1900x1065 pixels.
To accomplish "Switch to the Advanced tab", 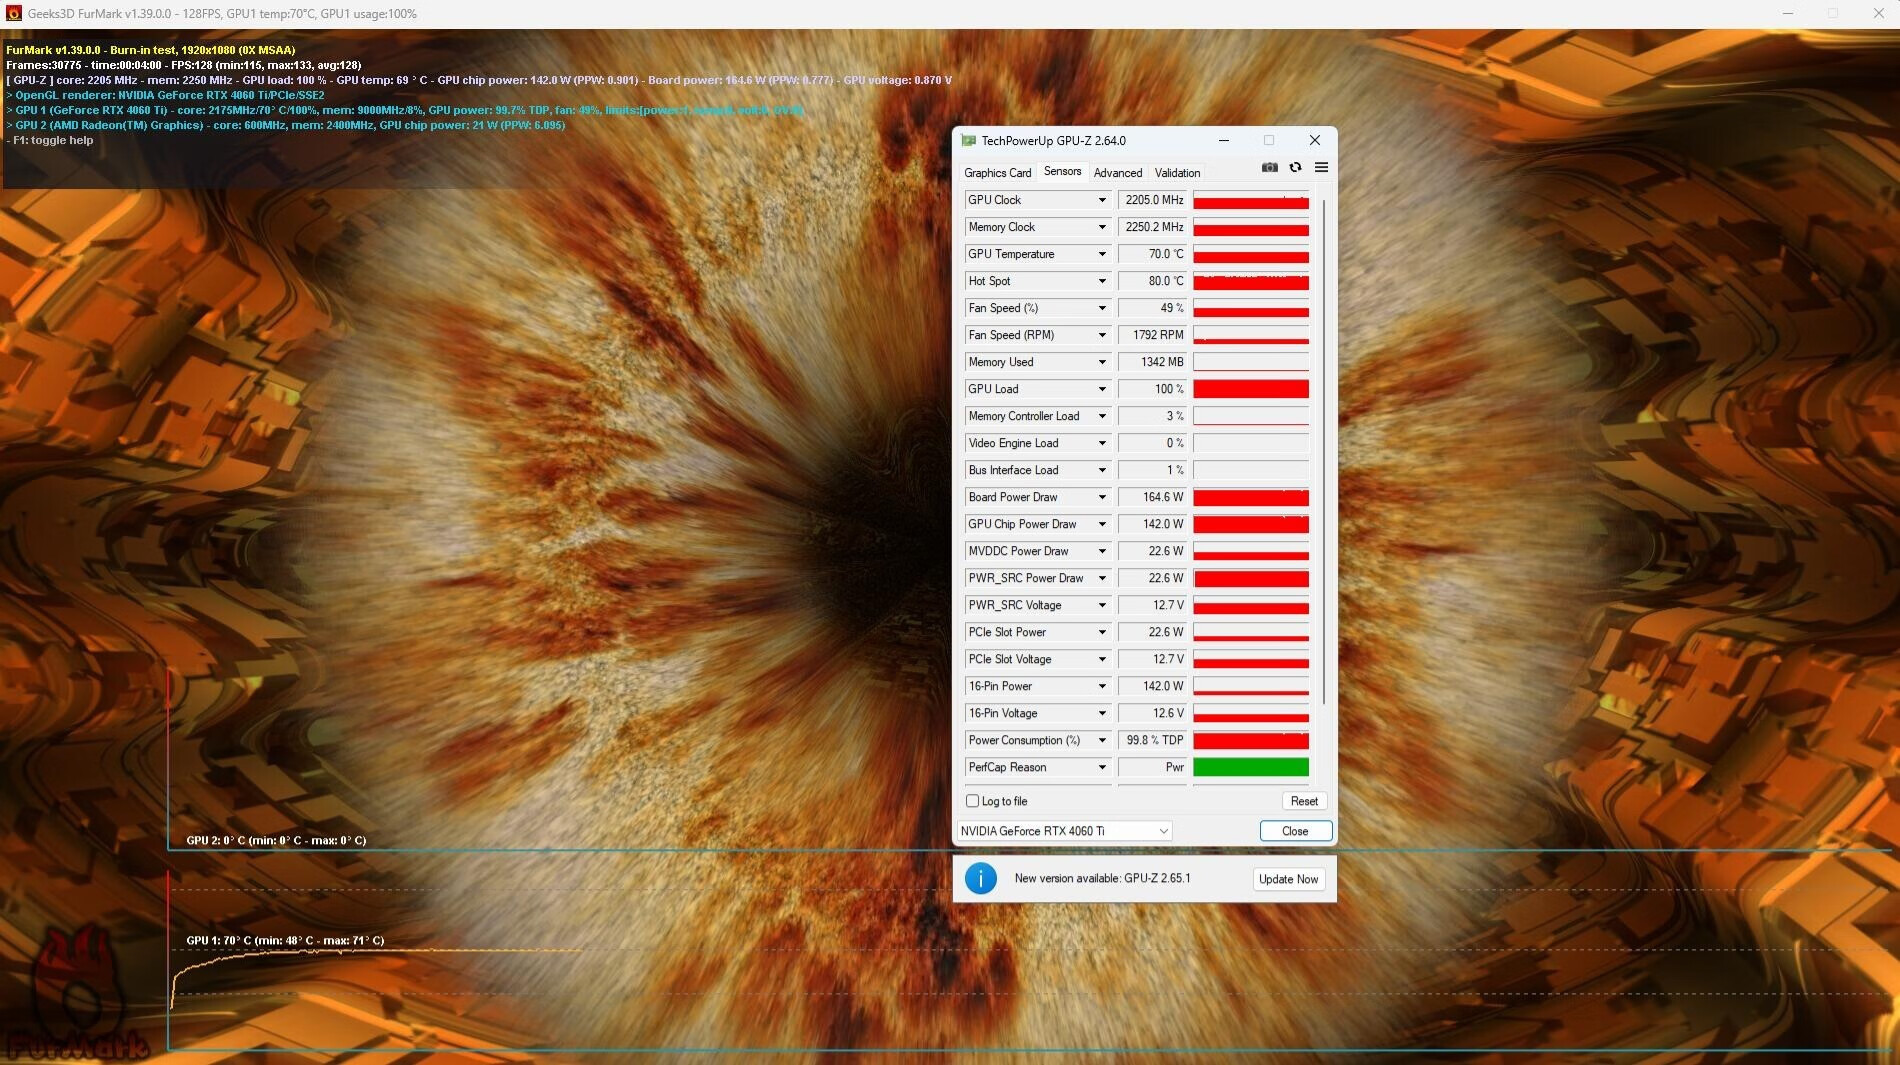I will point(1117,173).
